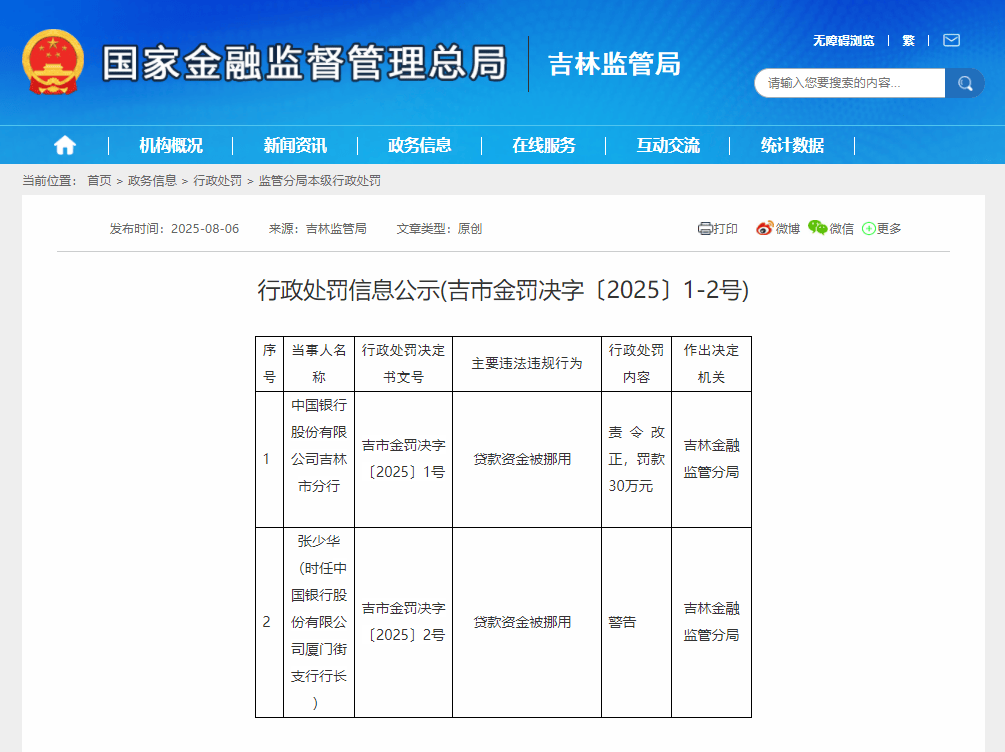Click 行政处罚决定书文号 column header
Image resolution: width=1005 pixels, height=752 pixels.
coord(403,363)
